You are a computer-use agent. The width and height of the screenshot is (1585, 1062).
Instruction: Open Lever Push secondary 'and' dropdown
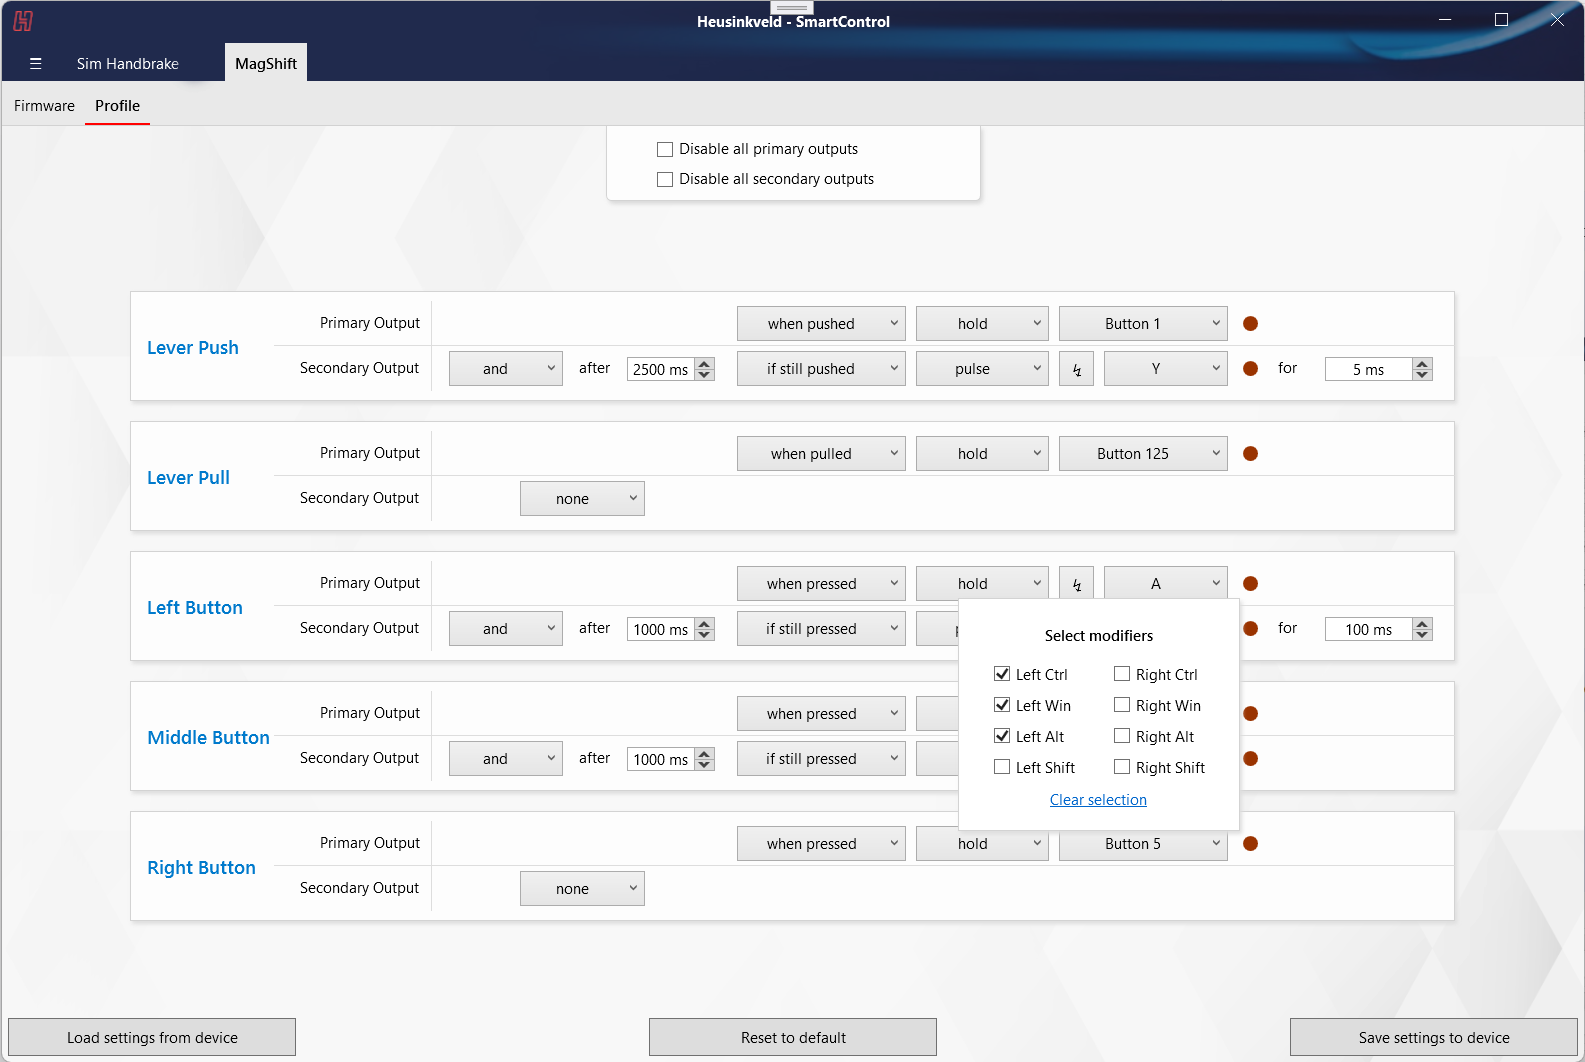pyautogui.click(x=506, y=369)
